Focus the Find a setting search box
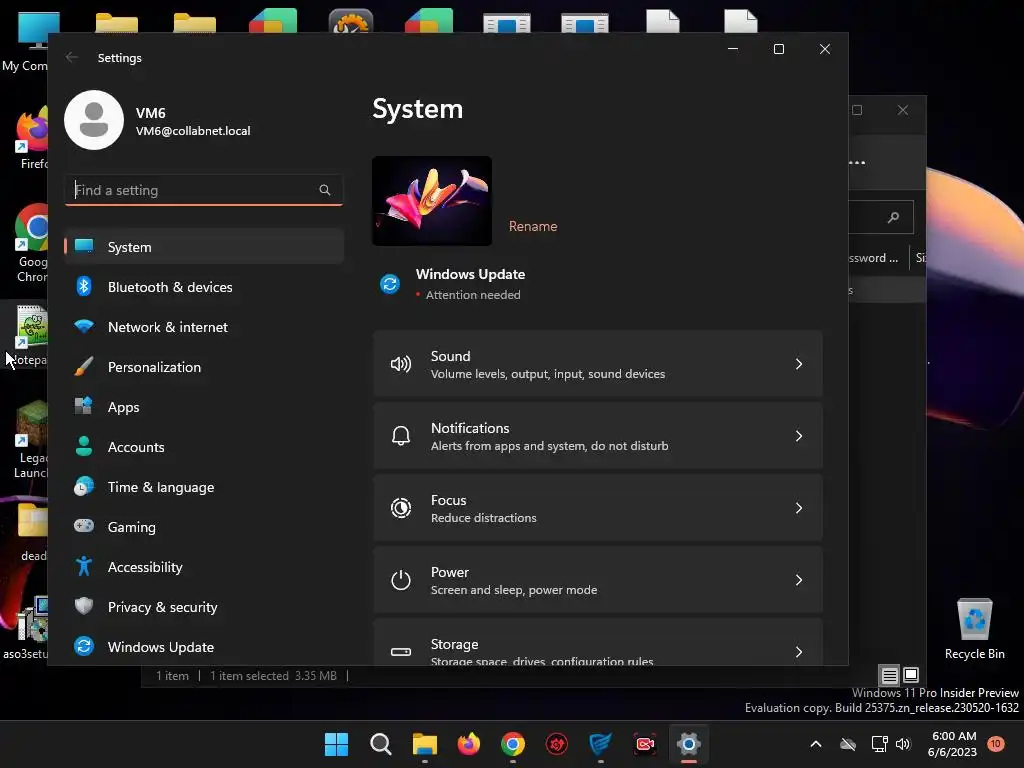This screenshot has width=1024, height=768. [x=204, y=190]
